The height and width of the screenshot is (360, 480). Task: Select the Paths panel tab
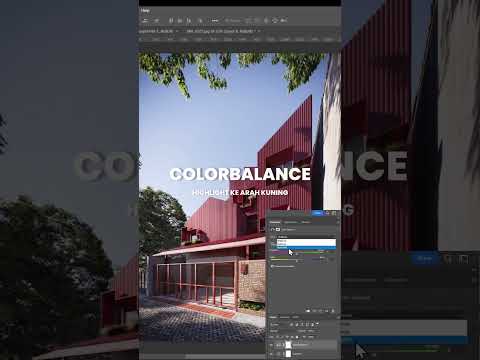pyautogui.click(x=296, y=317)
